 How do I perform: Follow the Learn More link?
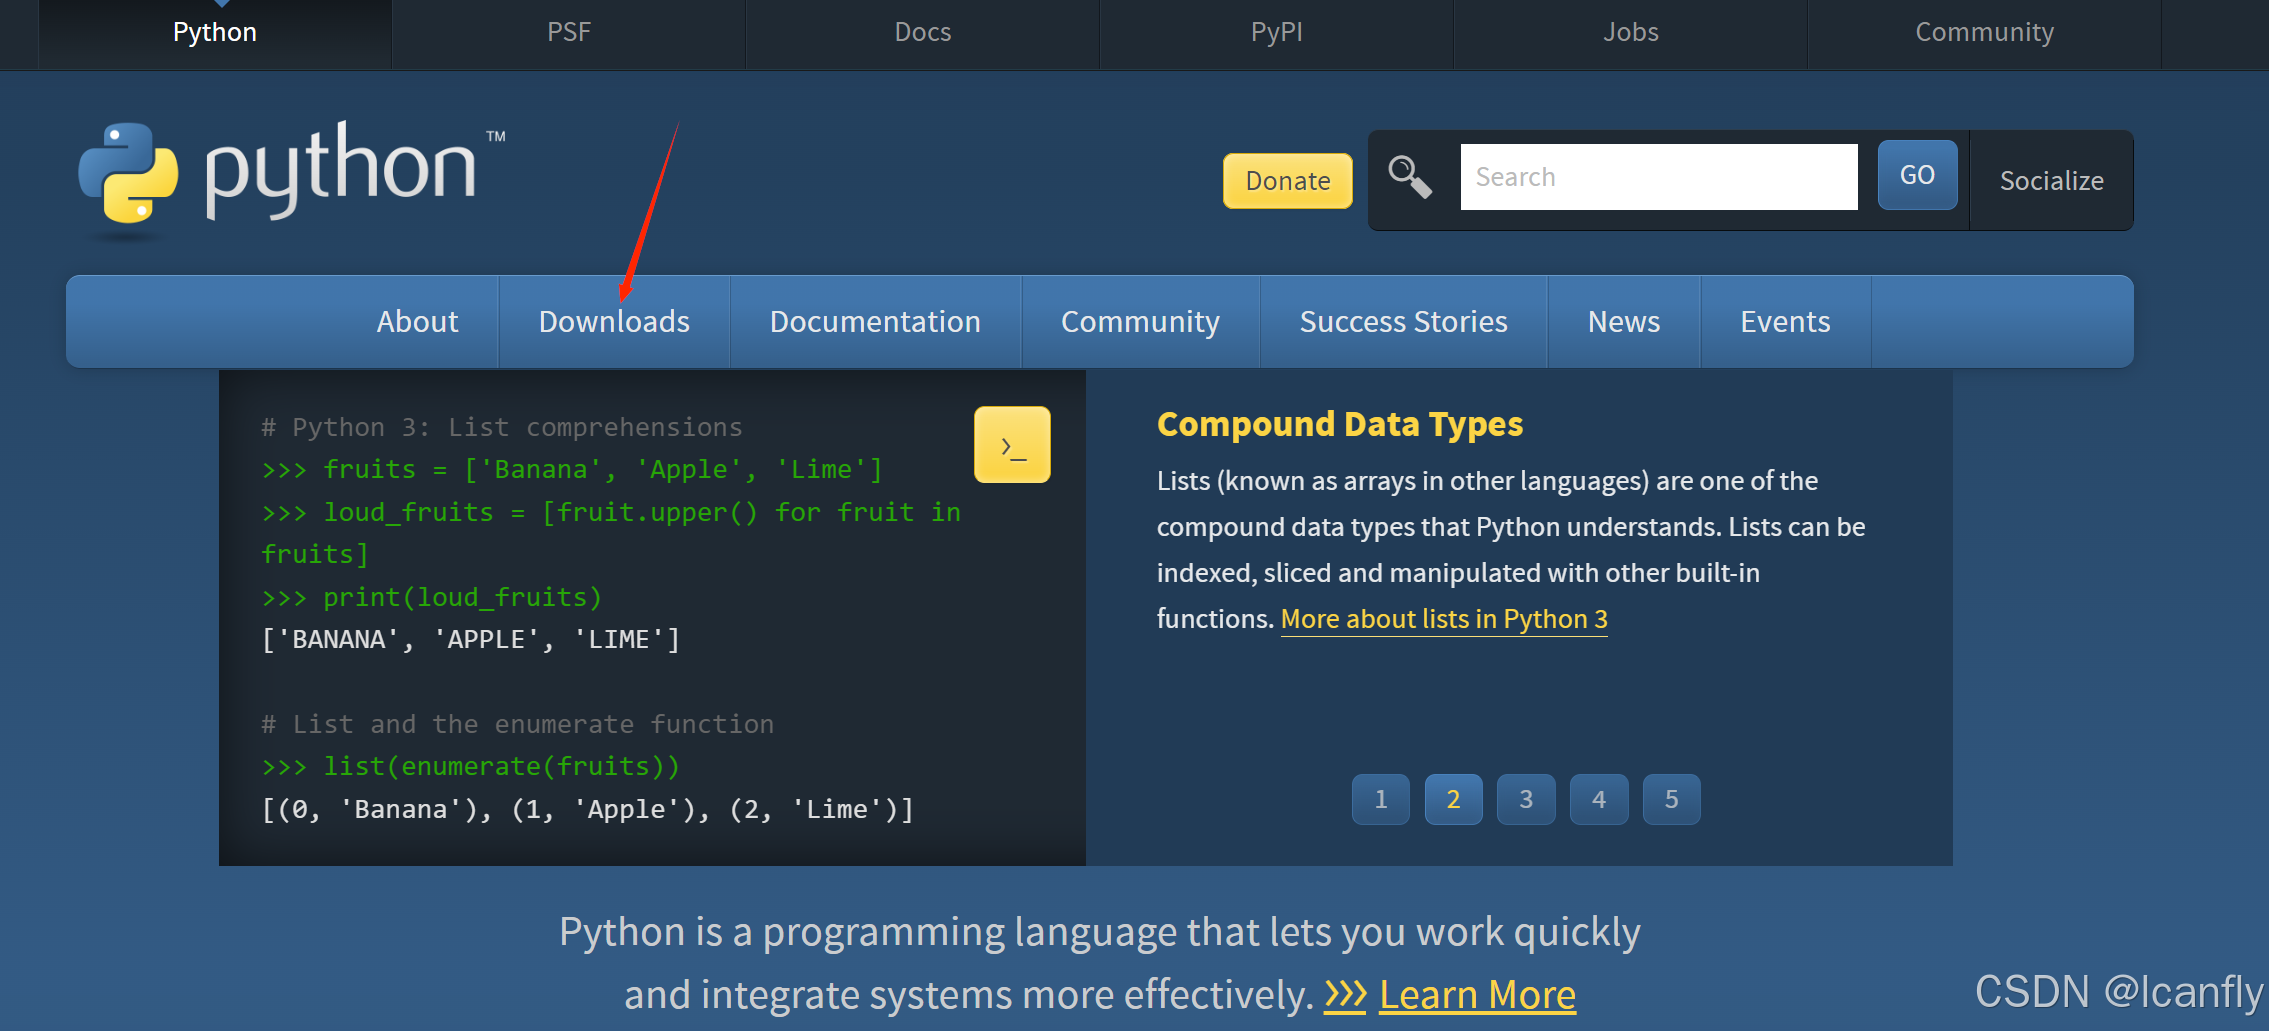pos(1477,995)
